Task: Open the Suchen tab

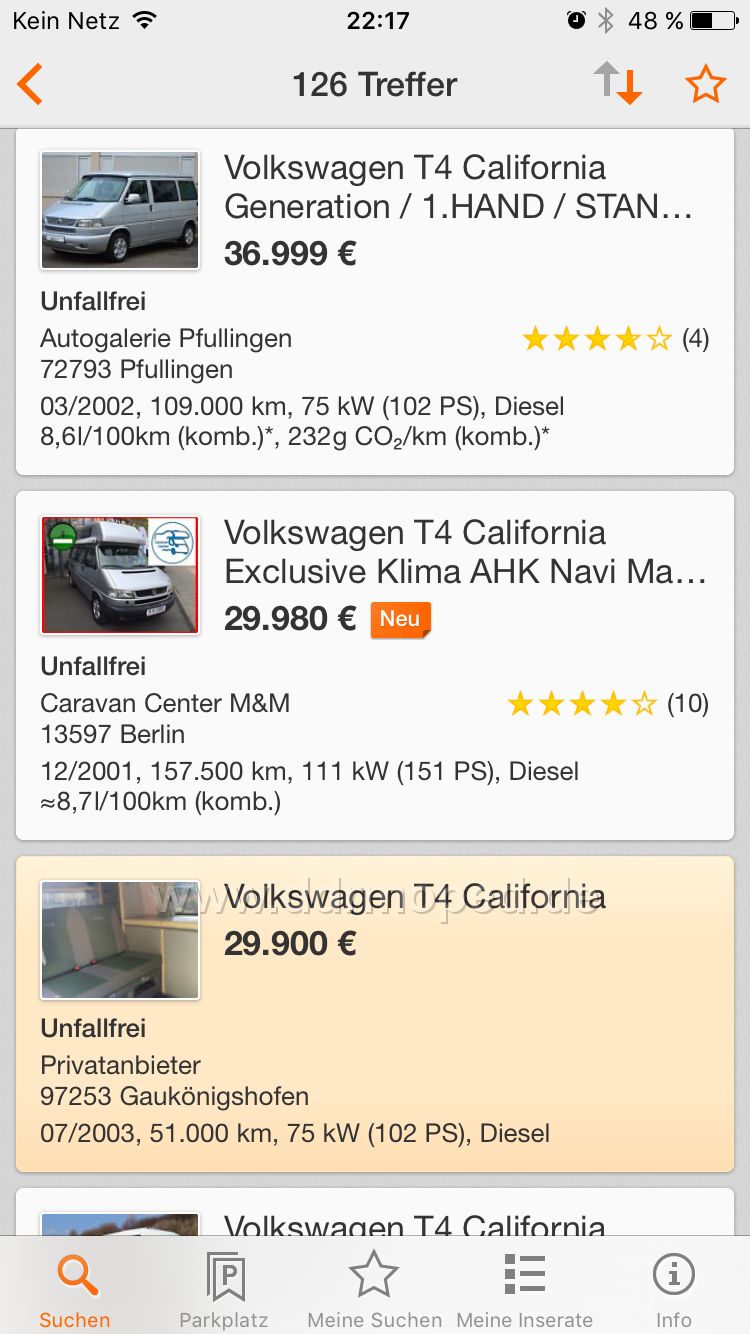Action: (x=75, y=1290)
